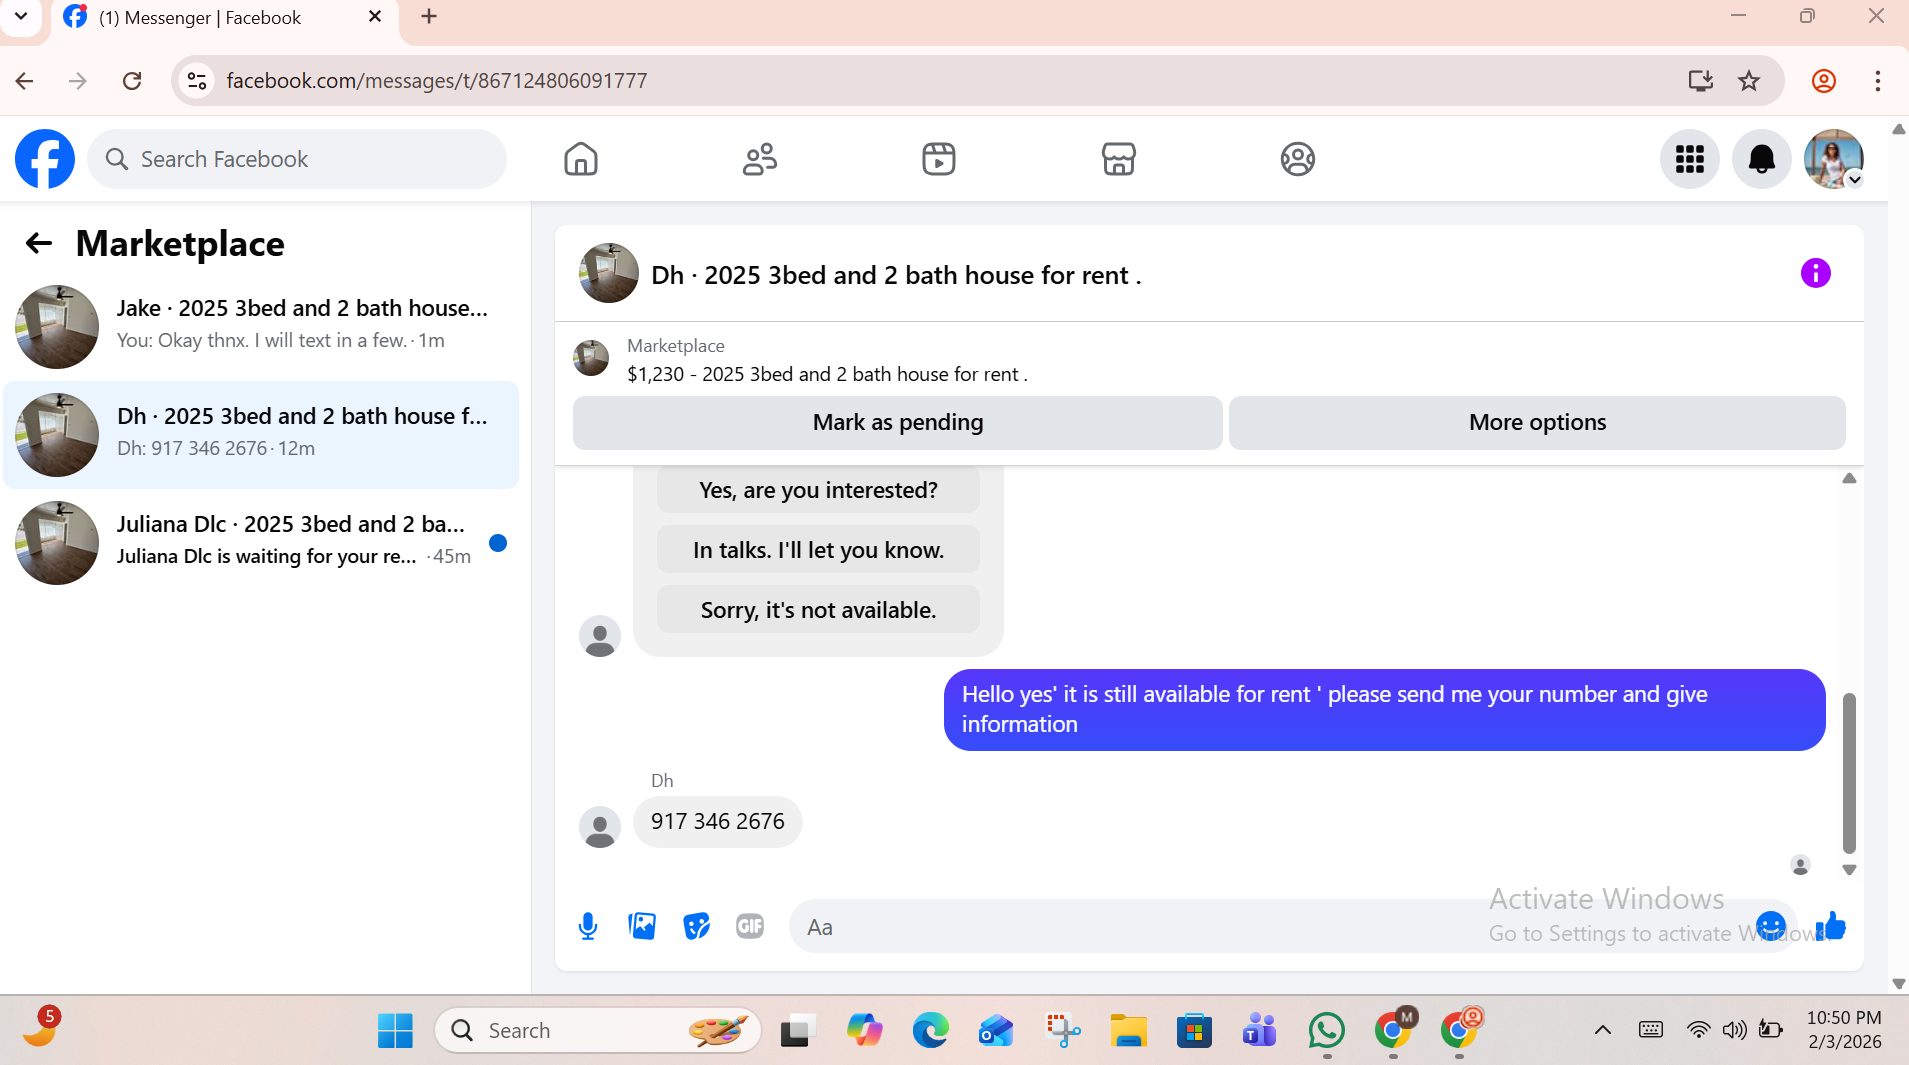Open the Friends icon in top navigation
The width and height of the screenshot is (1909, 1065).
(760, 159)
